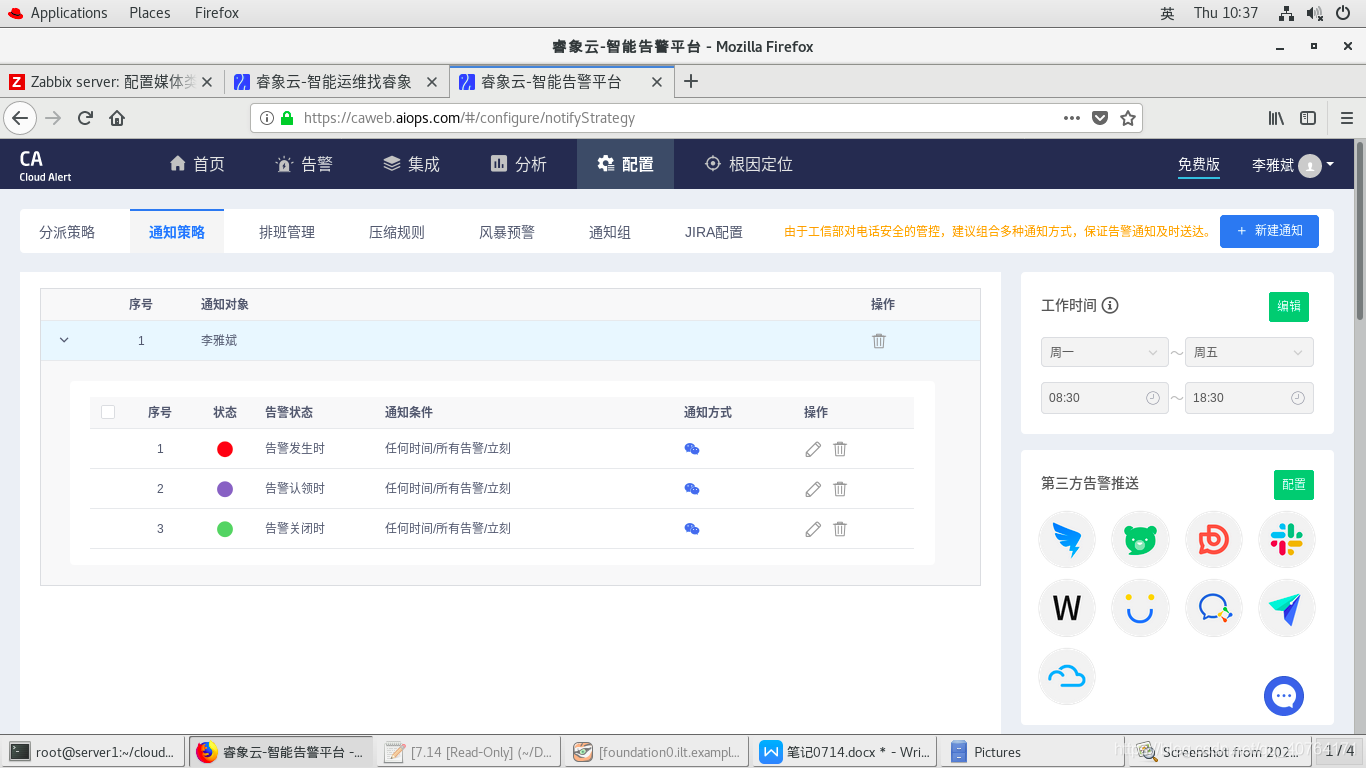Open the 周一 weekday dropdown
Screen dimensions: 1366x768
pos(1104,351)
